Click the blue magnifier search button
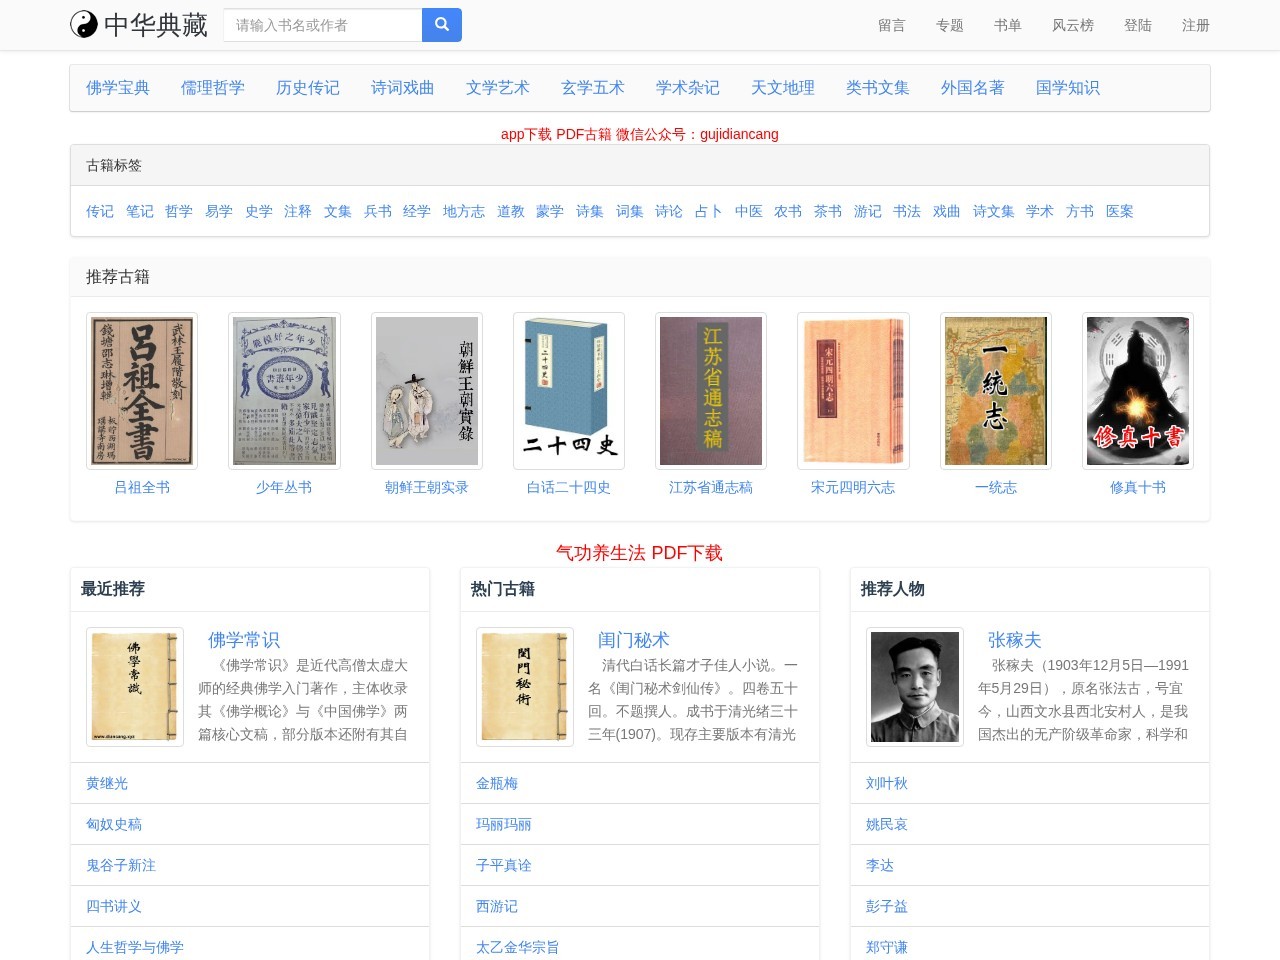Screen dimensions: 1280x960 441,25
